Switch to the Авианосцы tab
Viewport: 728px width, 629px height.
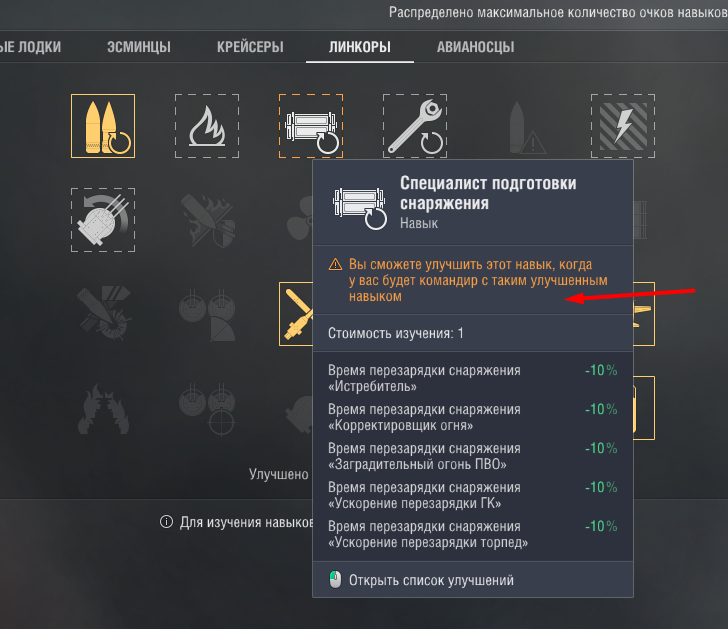click(x=475, y=47)
